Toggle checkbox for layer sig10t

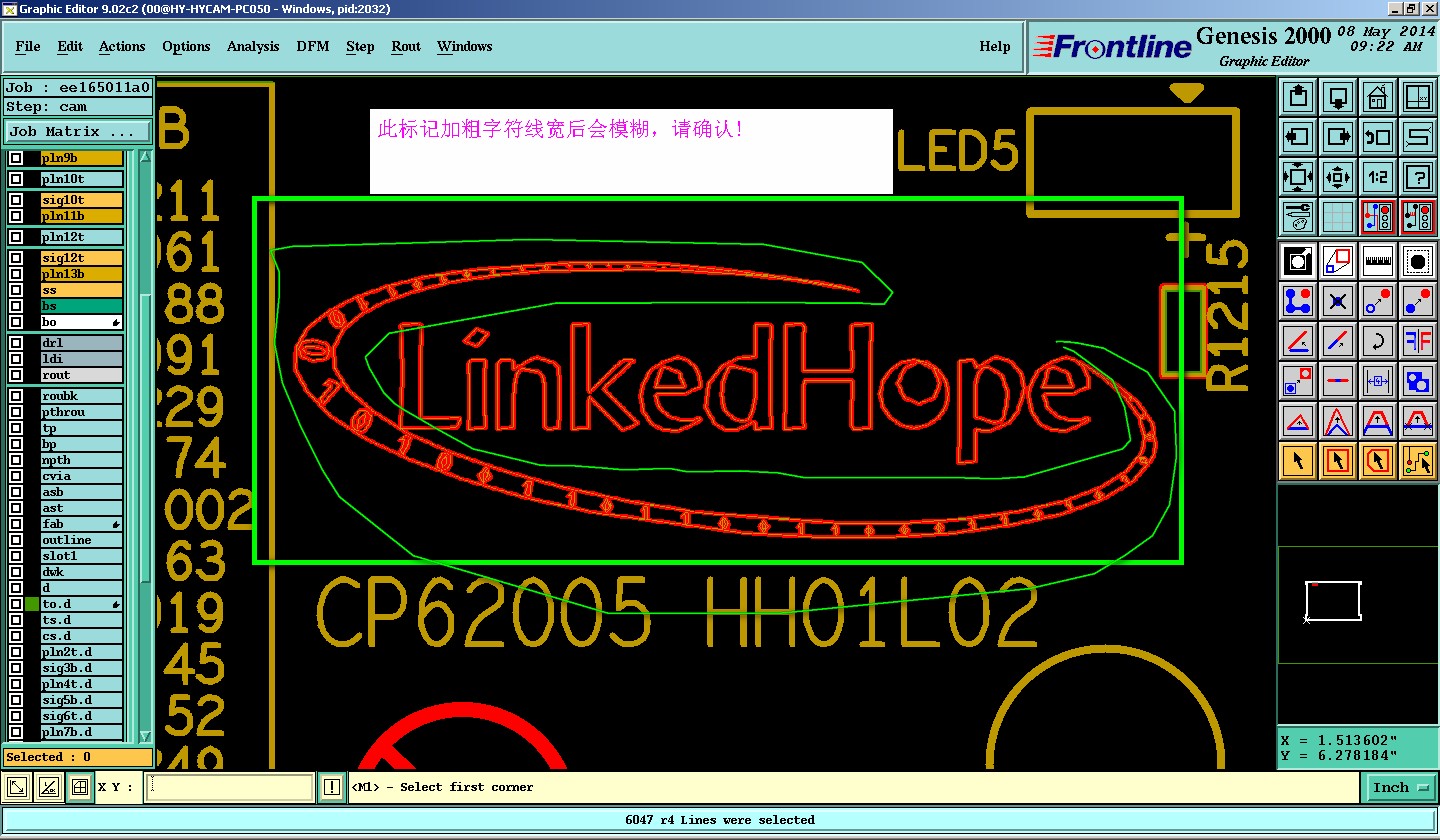(x=16, y=200)
